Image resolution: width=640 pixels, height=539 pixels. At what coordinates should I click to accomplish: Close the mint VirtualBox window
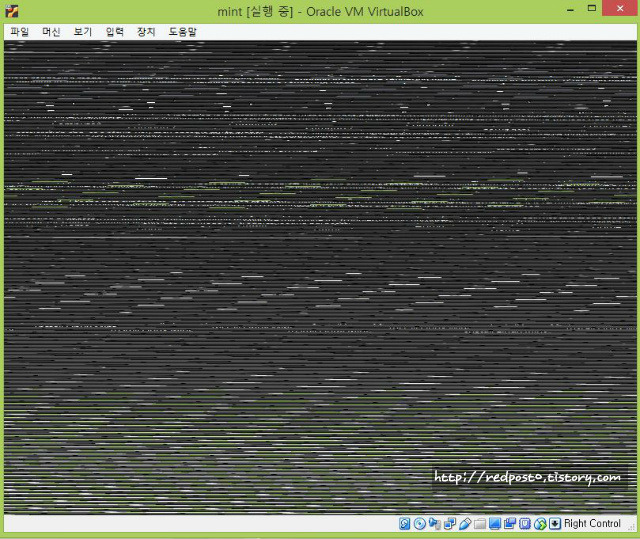click(620, 8)
